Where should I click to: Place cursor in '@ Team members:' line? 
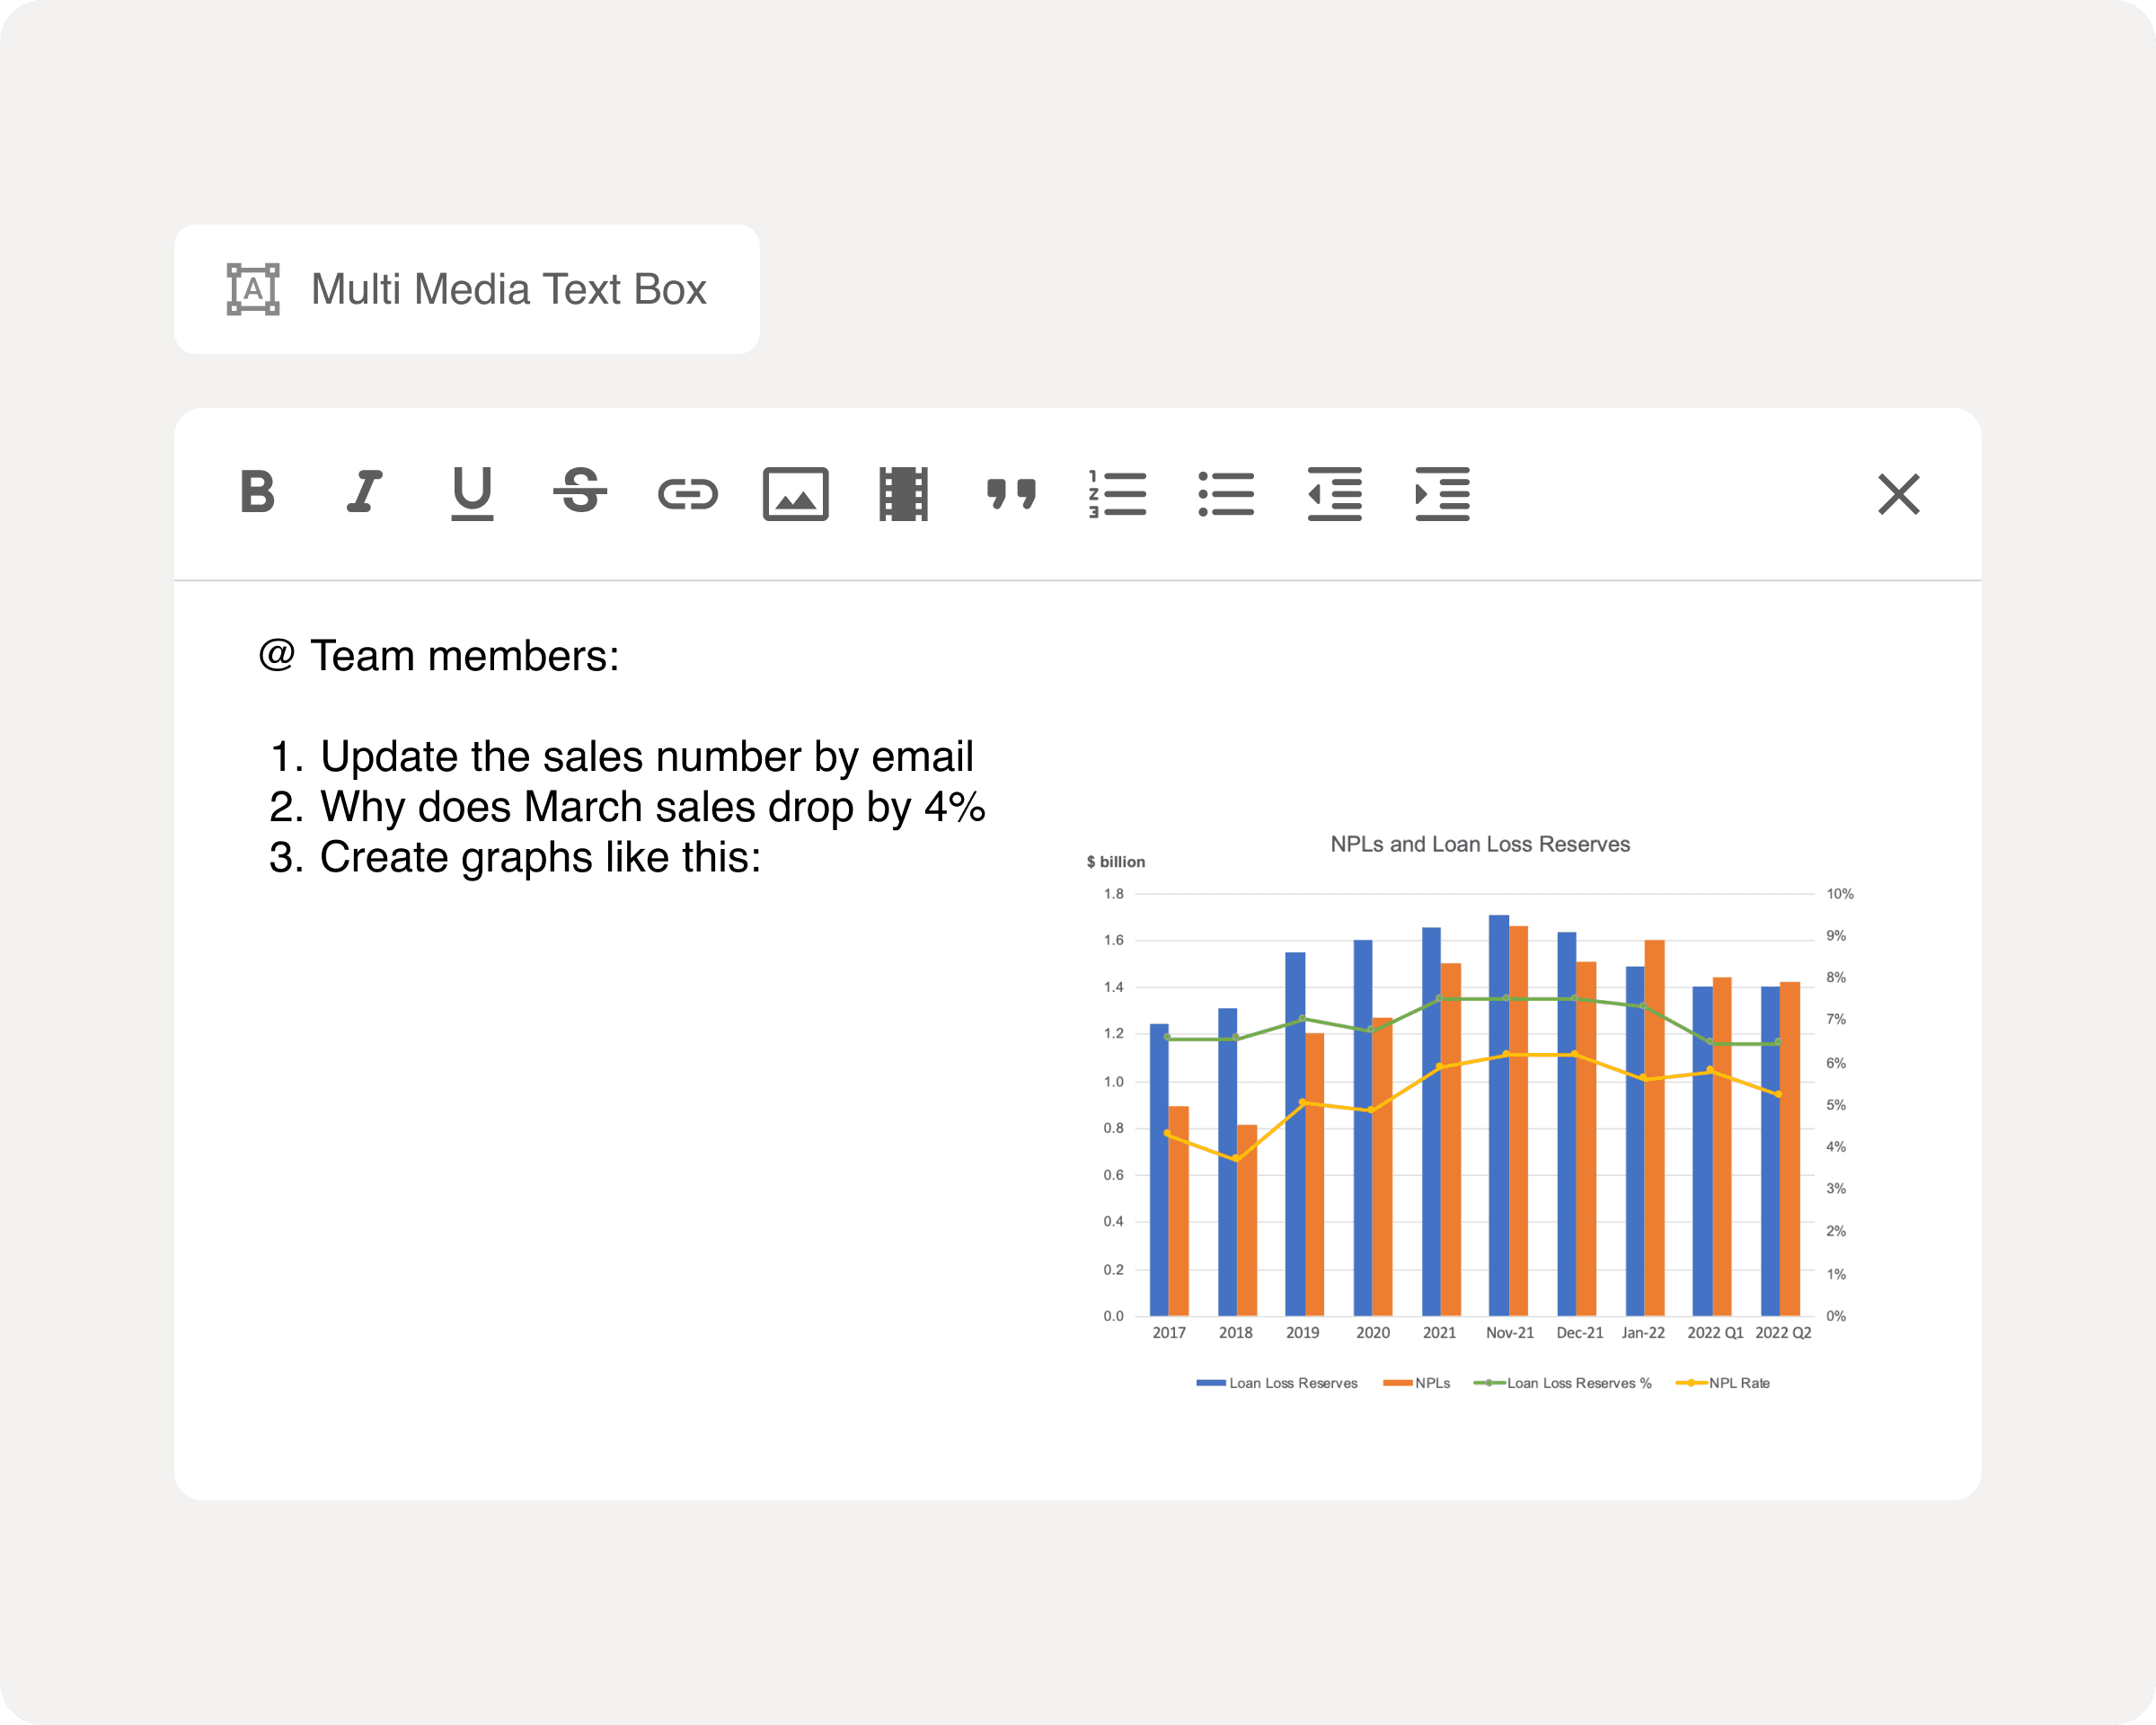click(x=440, y=657)
